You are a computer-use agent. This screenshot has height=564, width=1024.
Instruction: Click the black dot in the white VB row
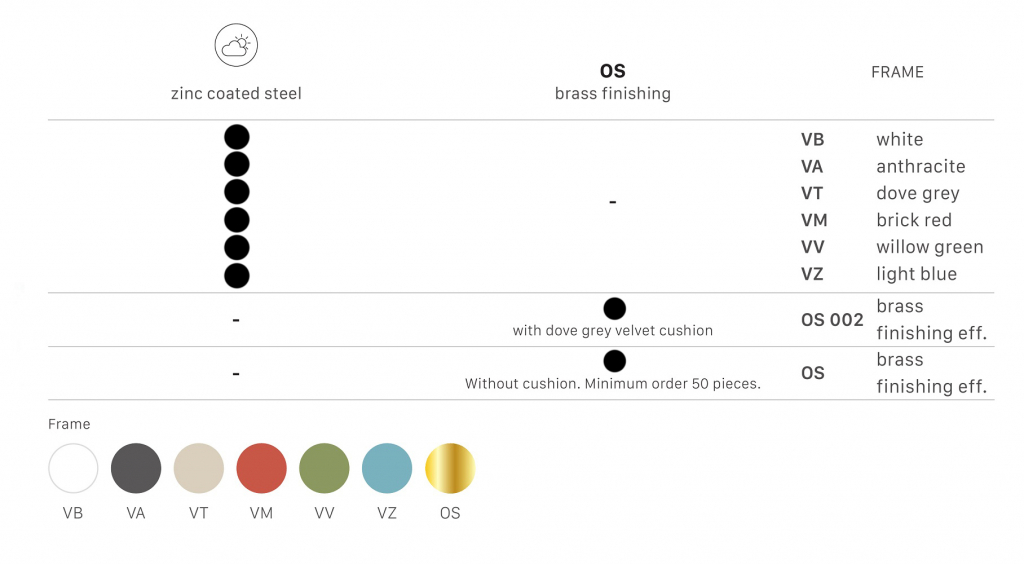[237, 137]
